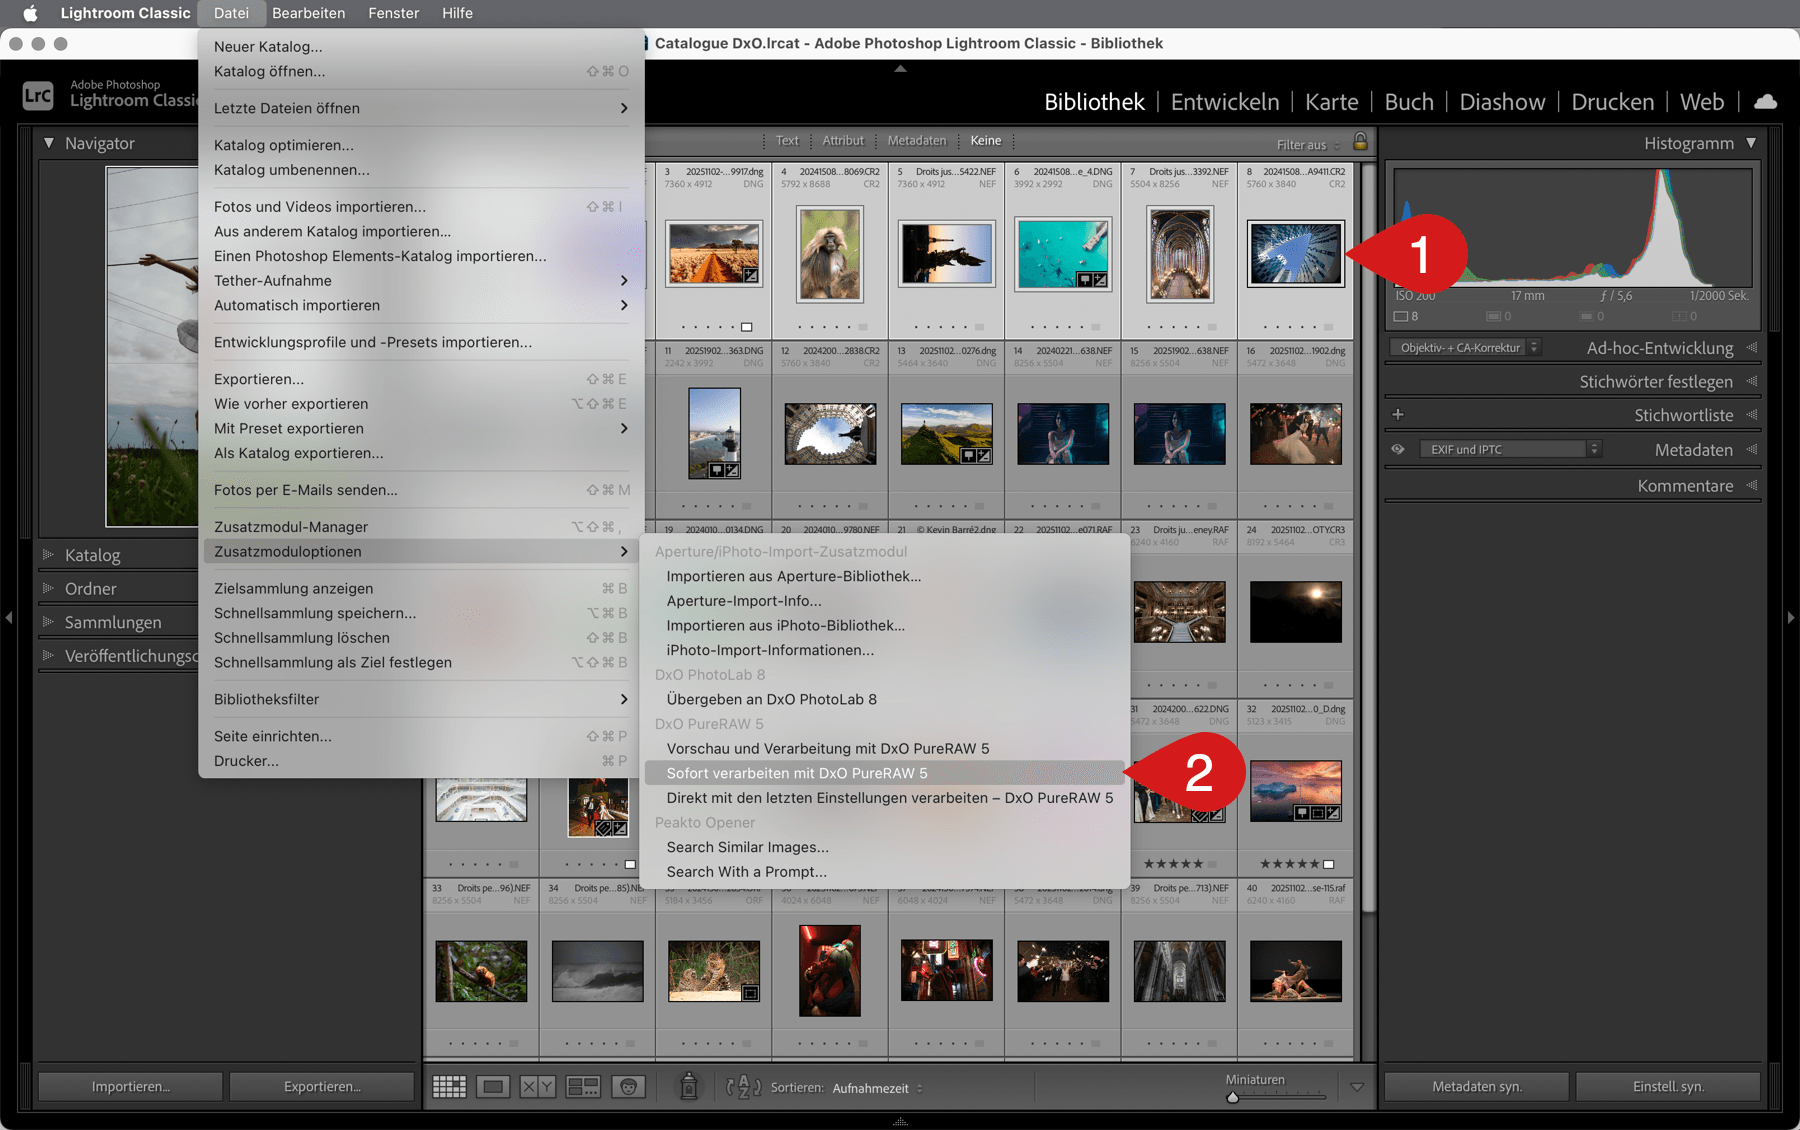Switch to the Diashow module
The width and height of the screenshot is (1800, 1130).
coord(1502,102)
